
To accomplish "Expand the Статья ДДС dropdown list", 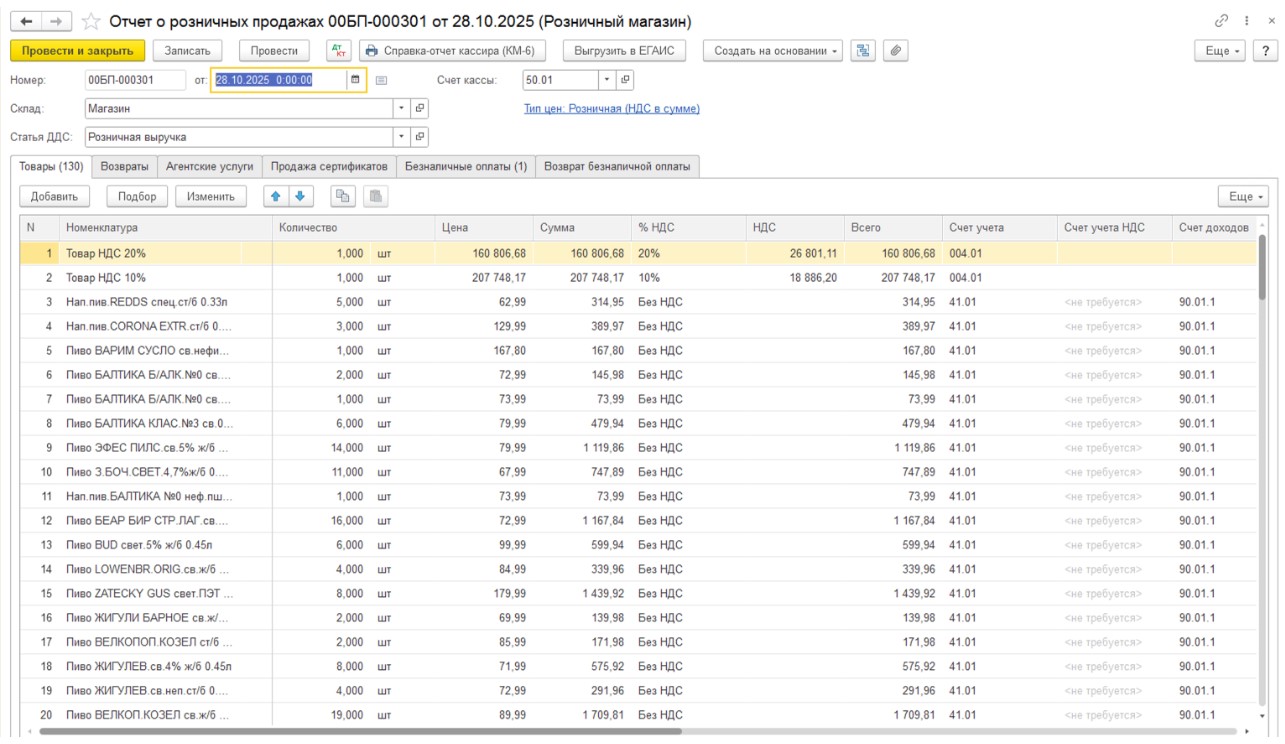I will [x=402, y=136].
